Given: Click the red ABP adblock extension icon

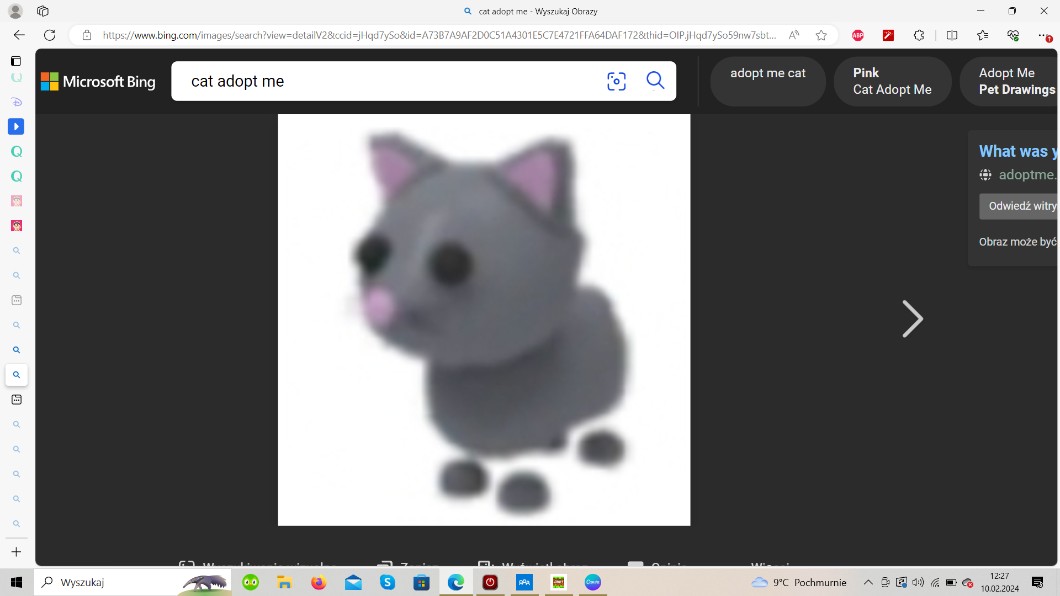Looking at the screenshot, I should (857, 35).
